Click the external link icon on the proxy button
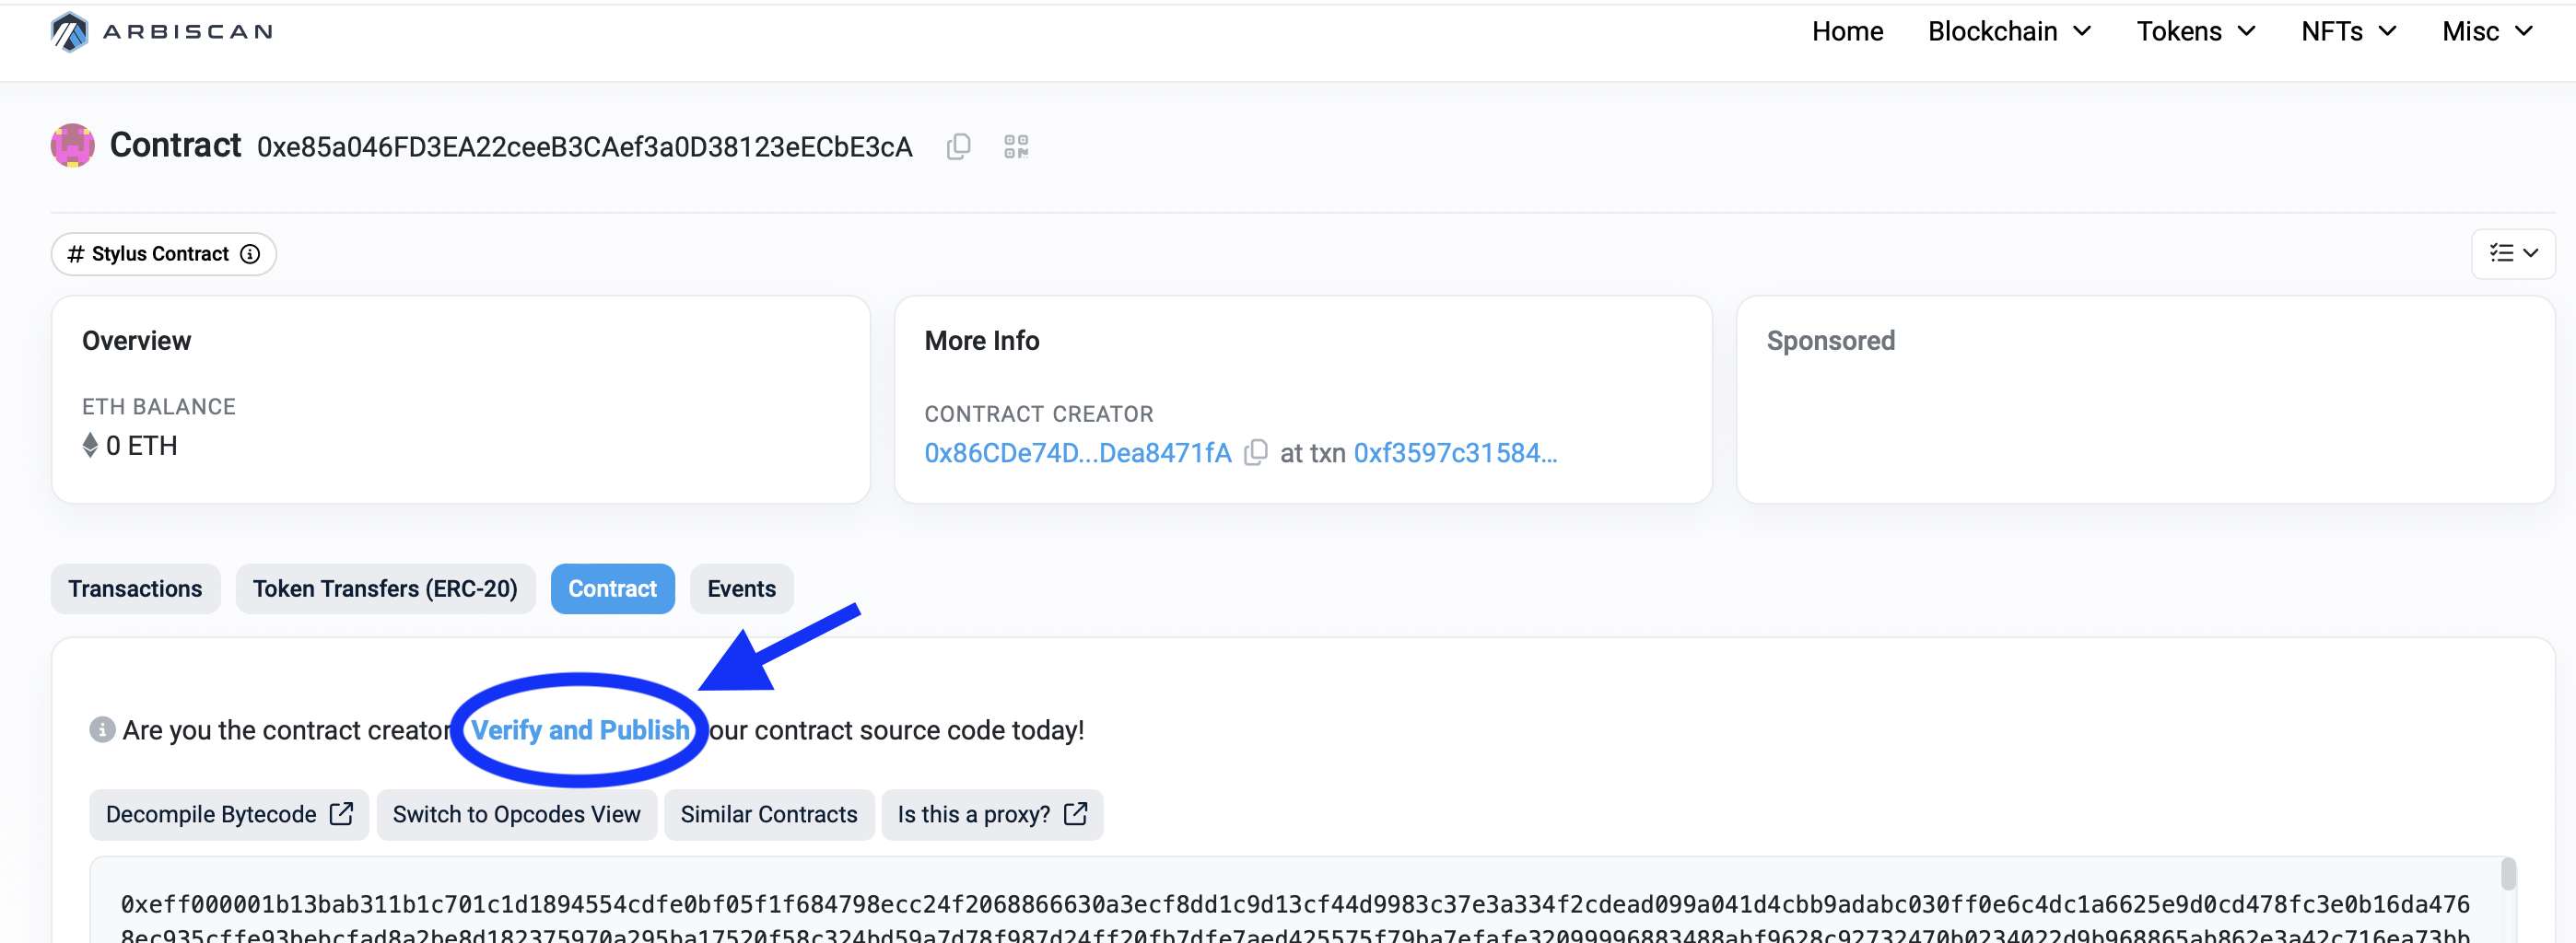2576x943 pixels. click(1076, 814)
